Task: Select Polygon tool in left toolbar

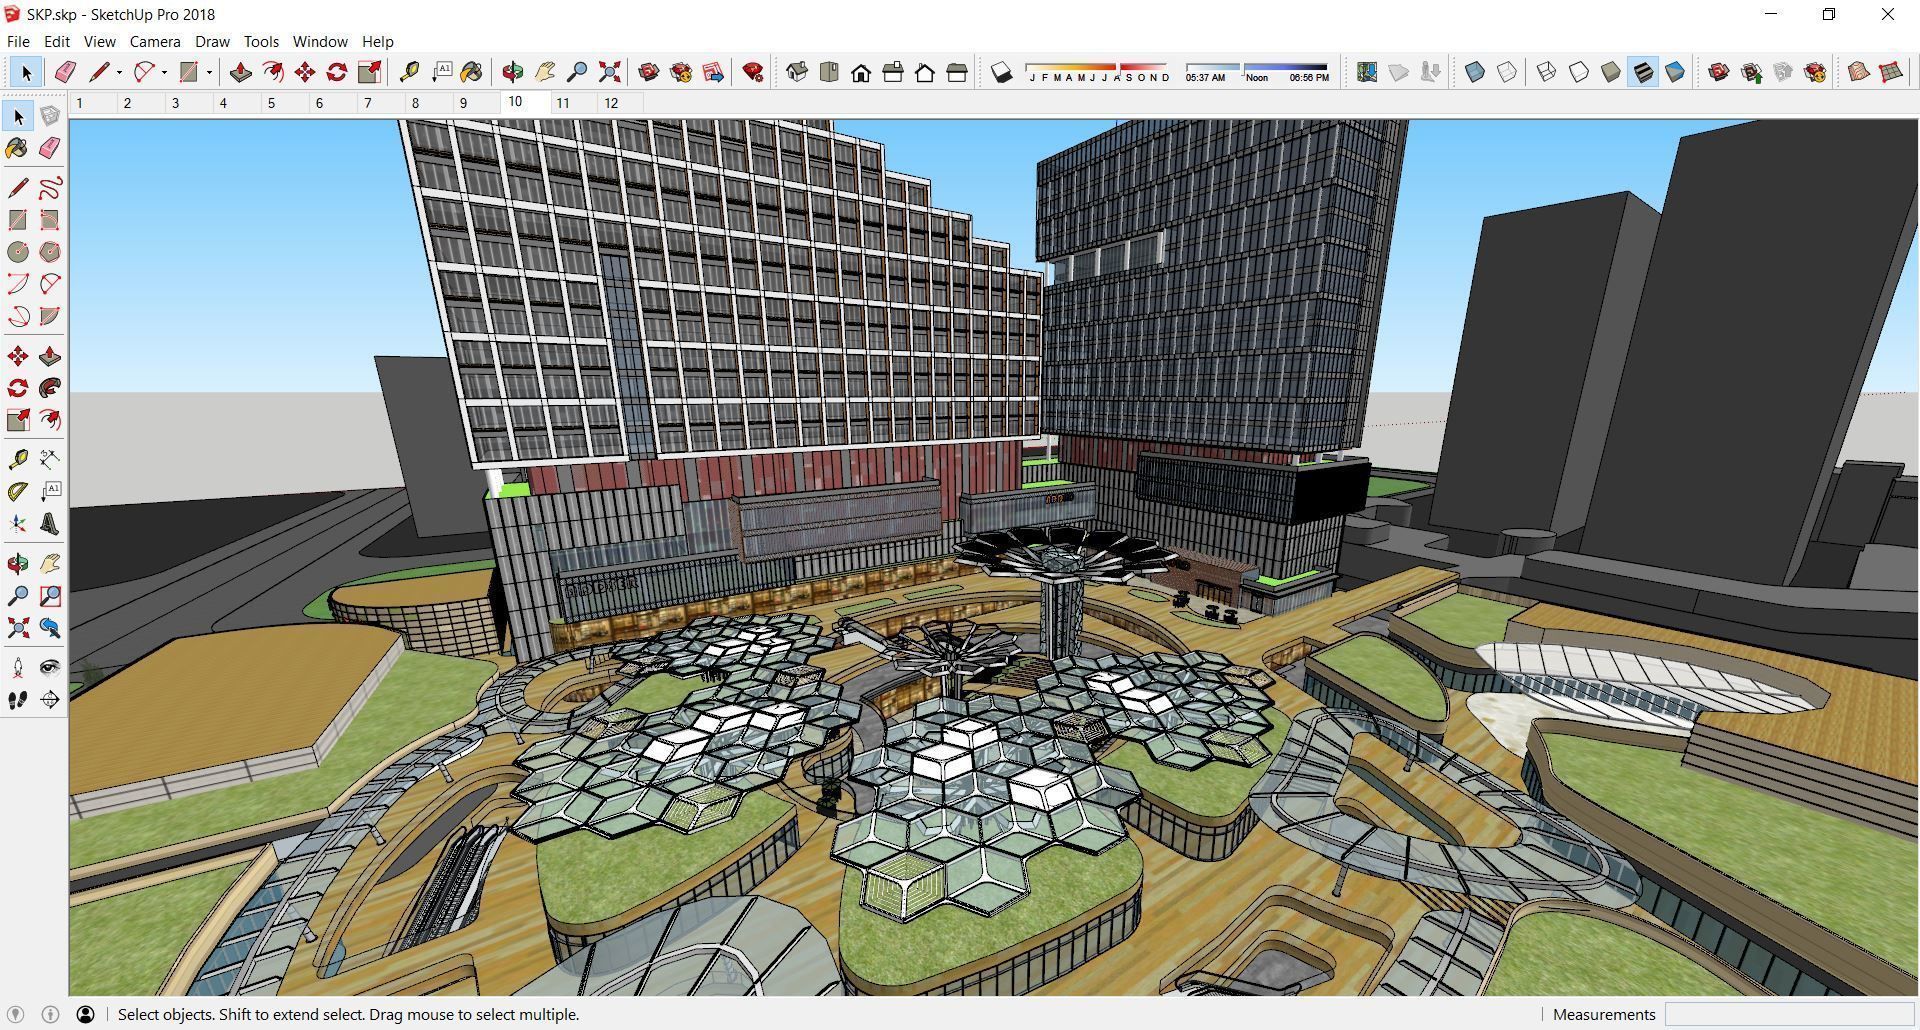Action: (x=50, y=252)
